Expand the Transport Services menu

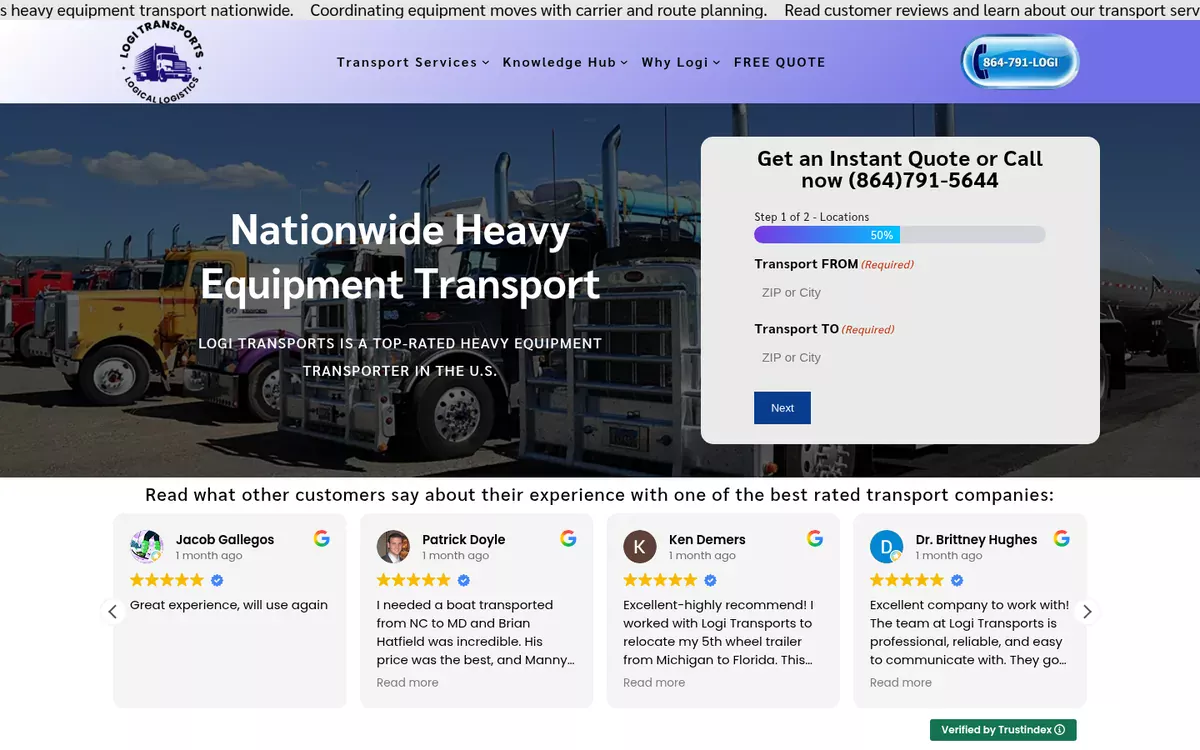point(413,62)
